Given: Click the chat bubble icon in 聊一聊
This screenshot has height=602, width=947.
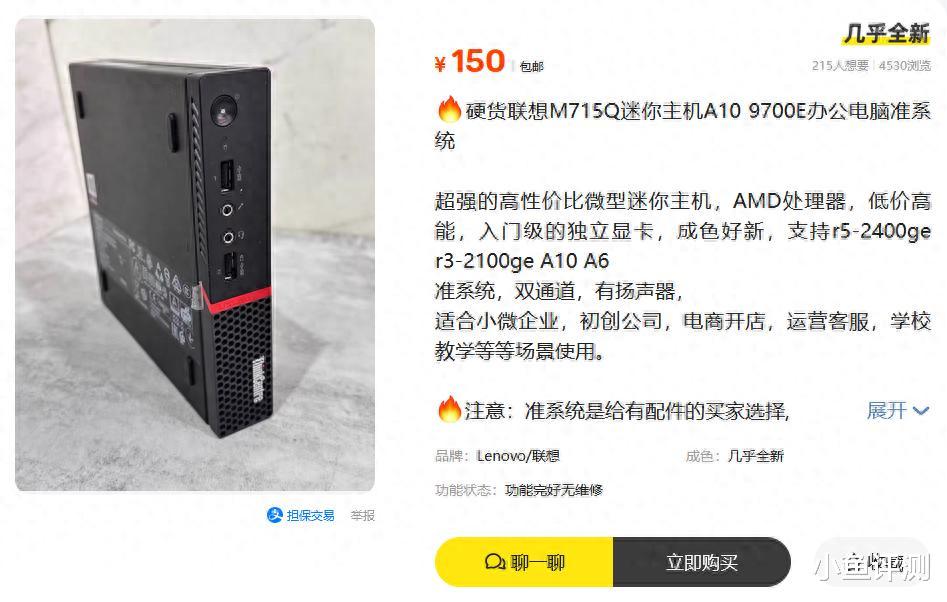Looking at the screenshot, I should point(495,562).
